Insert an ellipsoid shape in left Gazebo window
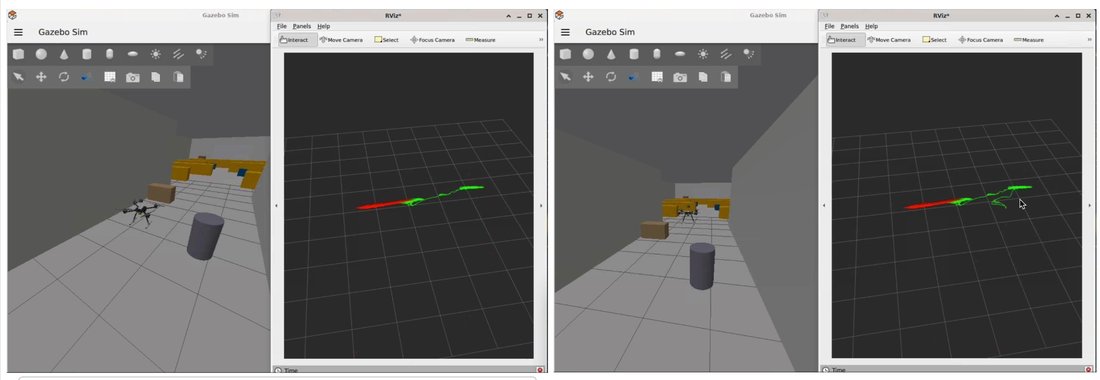This screenshot has height=380, width=1100. (133, 54)
